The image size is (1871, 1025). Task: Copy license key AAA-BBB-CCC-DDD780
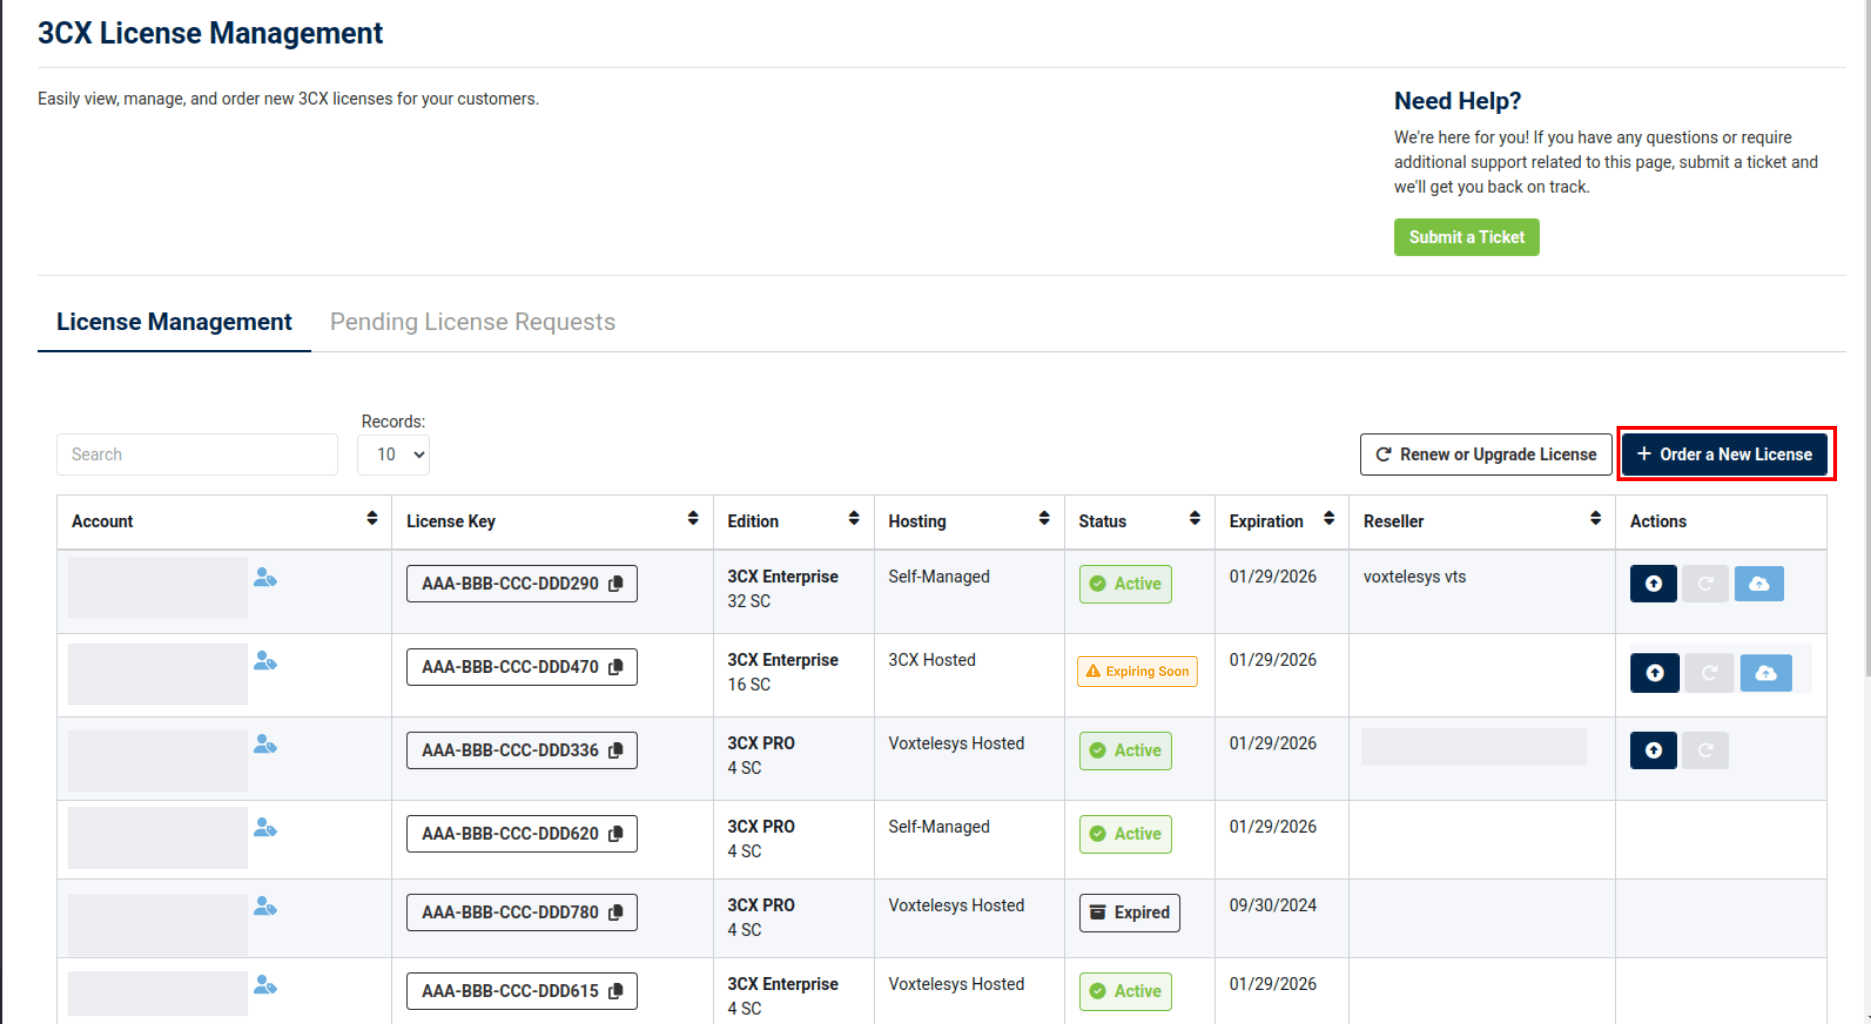click(x=616, y=912)
